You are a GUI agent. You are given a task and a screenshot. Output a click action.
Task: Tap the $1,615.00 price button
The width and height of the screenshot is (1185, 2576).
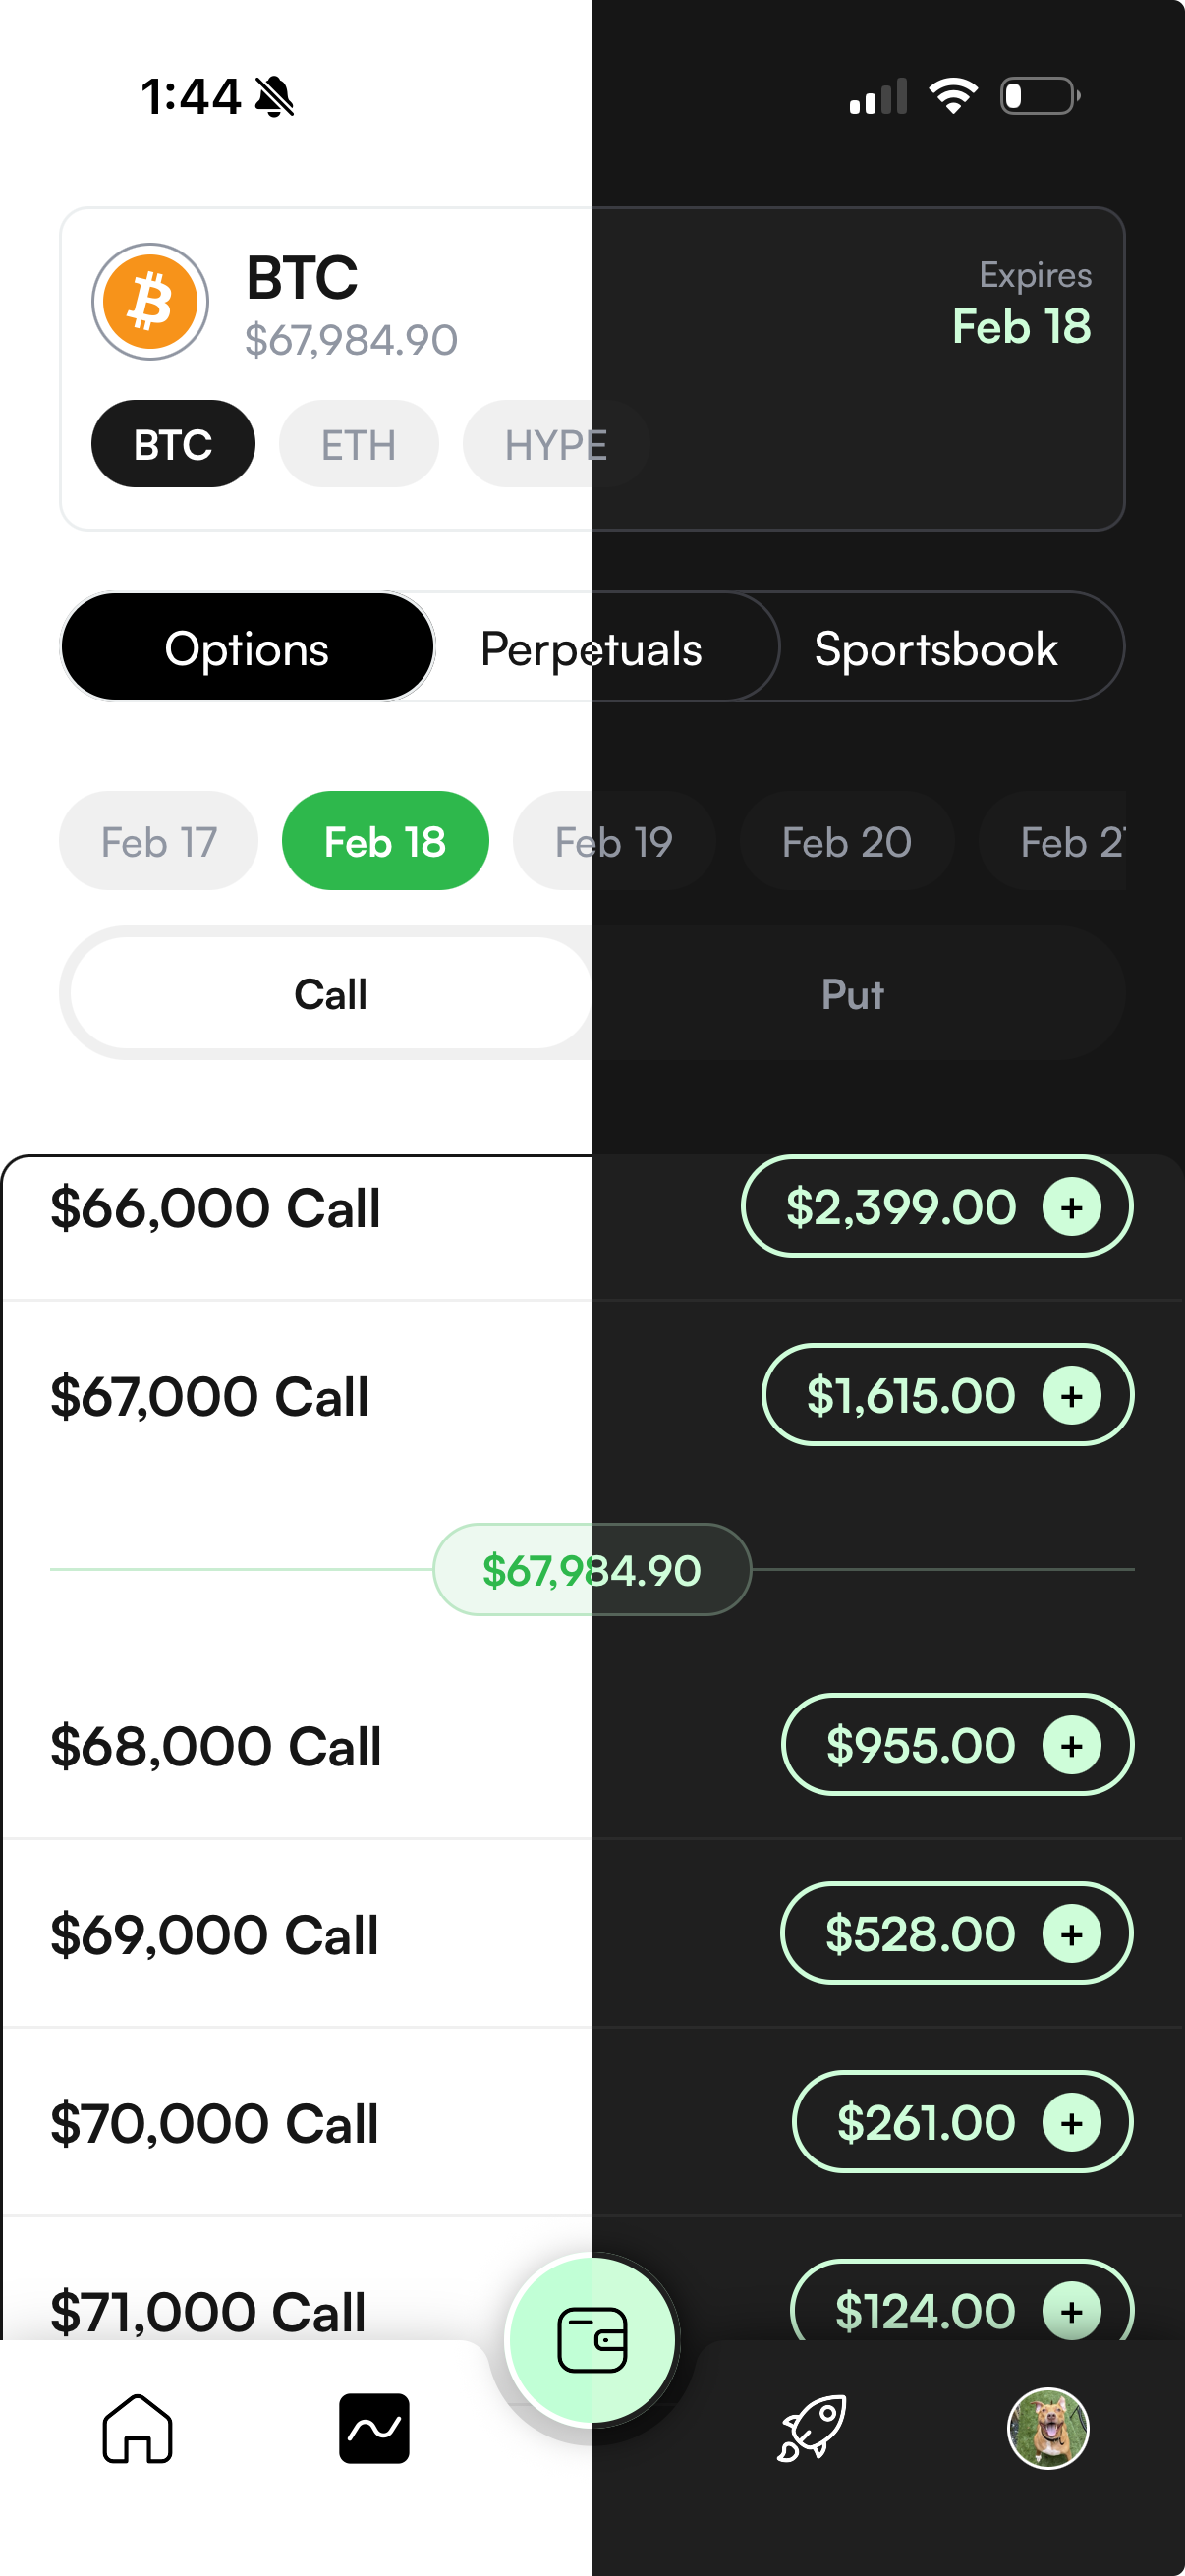tap(910, 1395)
